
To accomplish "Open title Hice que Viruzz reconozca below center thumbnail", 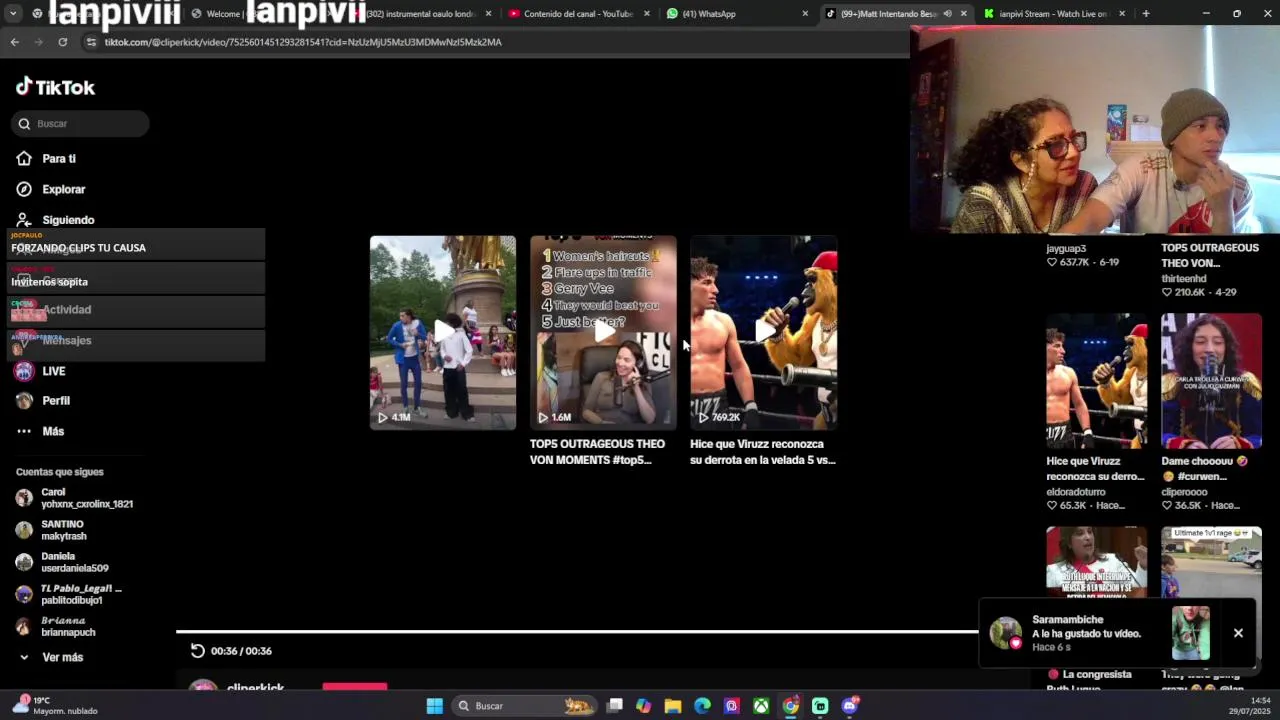I will (x=762, y=452).
